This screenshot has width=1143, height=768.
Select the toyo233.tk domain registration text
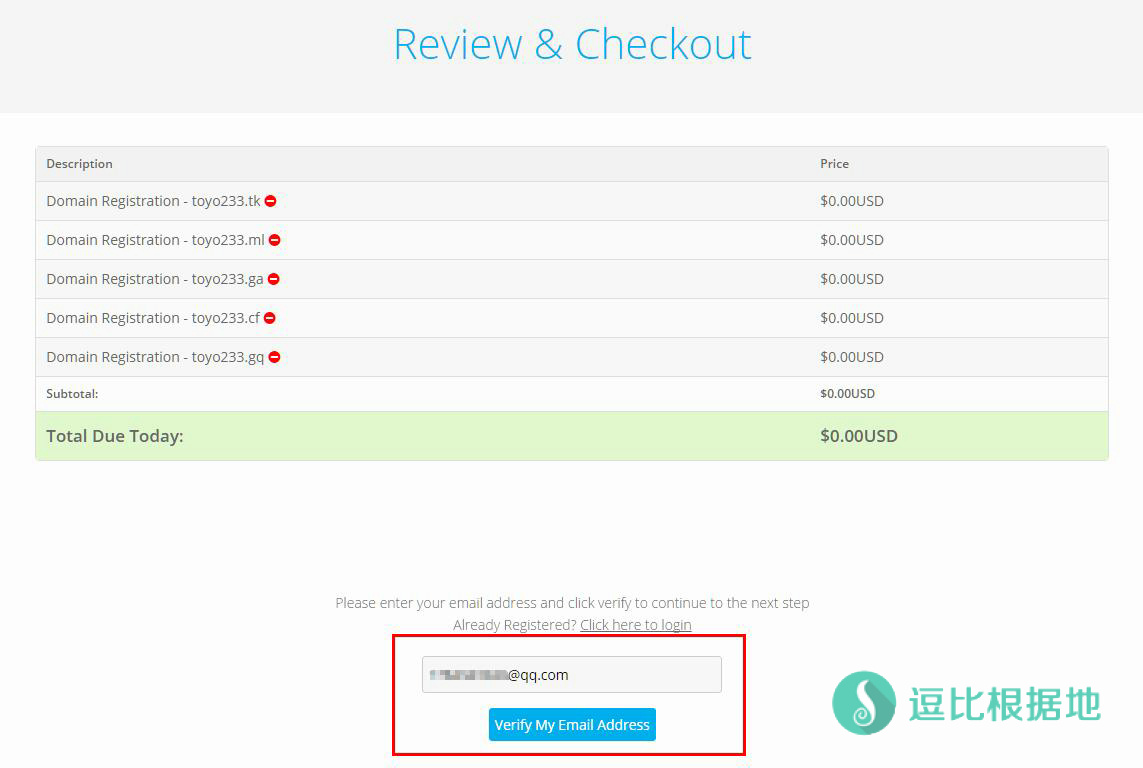click(152, 201)
